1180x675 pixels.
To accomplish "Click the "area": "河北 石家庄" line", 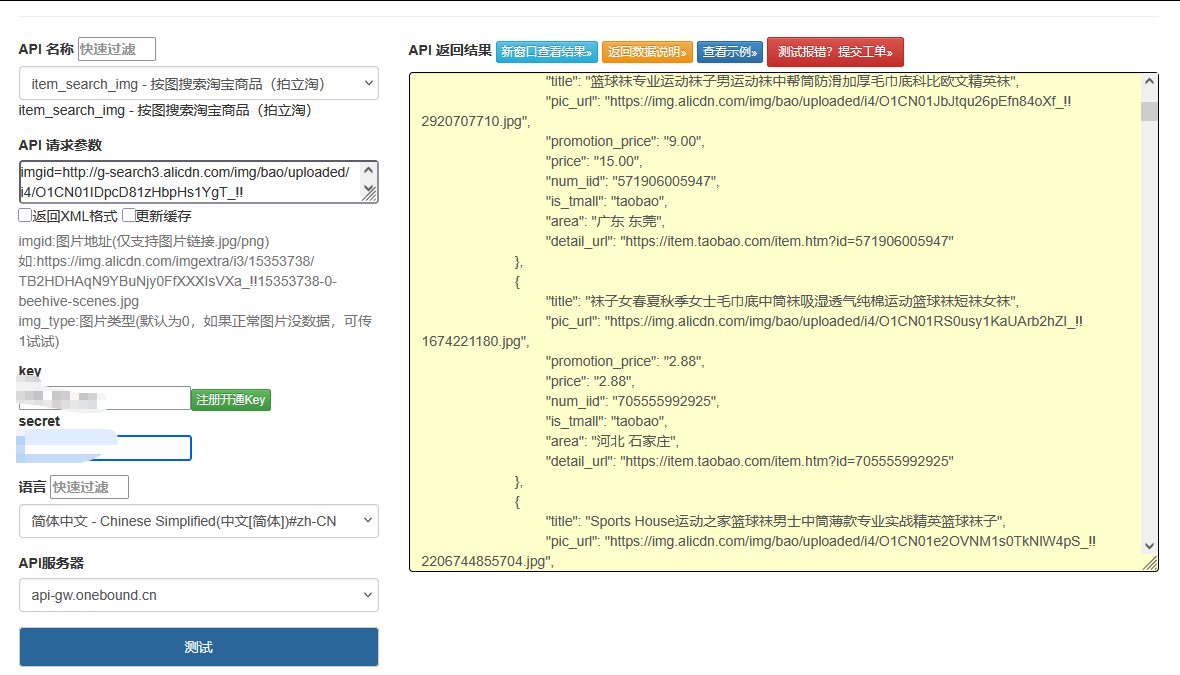I will [613, 442].
